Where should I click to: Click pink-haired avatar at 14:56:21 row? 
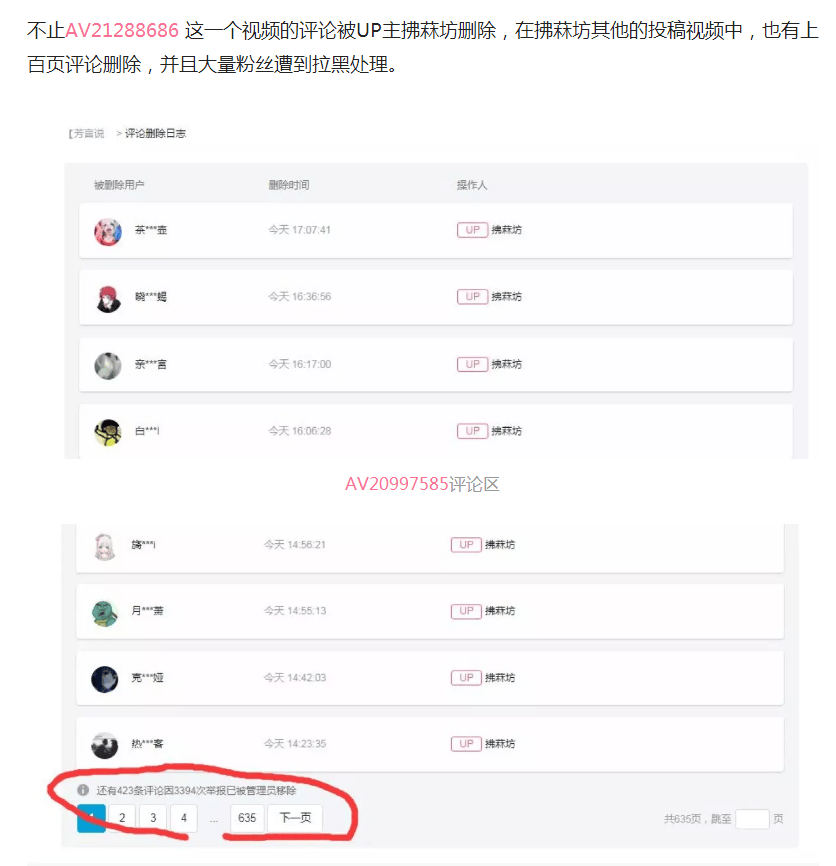pos(104,547)
